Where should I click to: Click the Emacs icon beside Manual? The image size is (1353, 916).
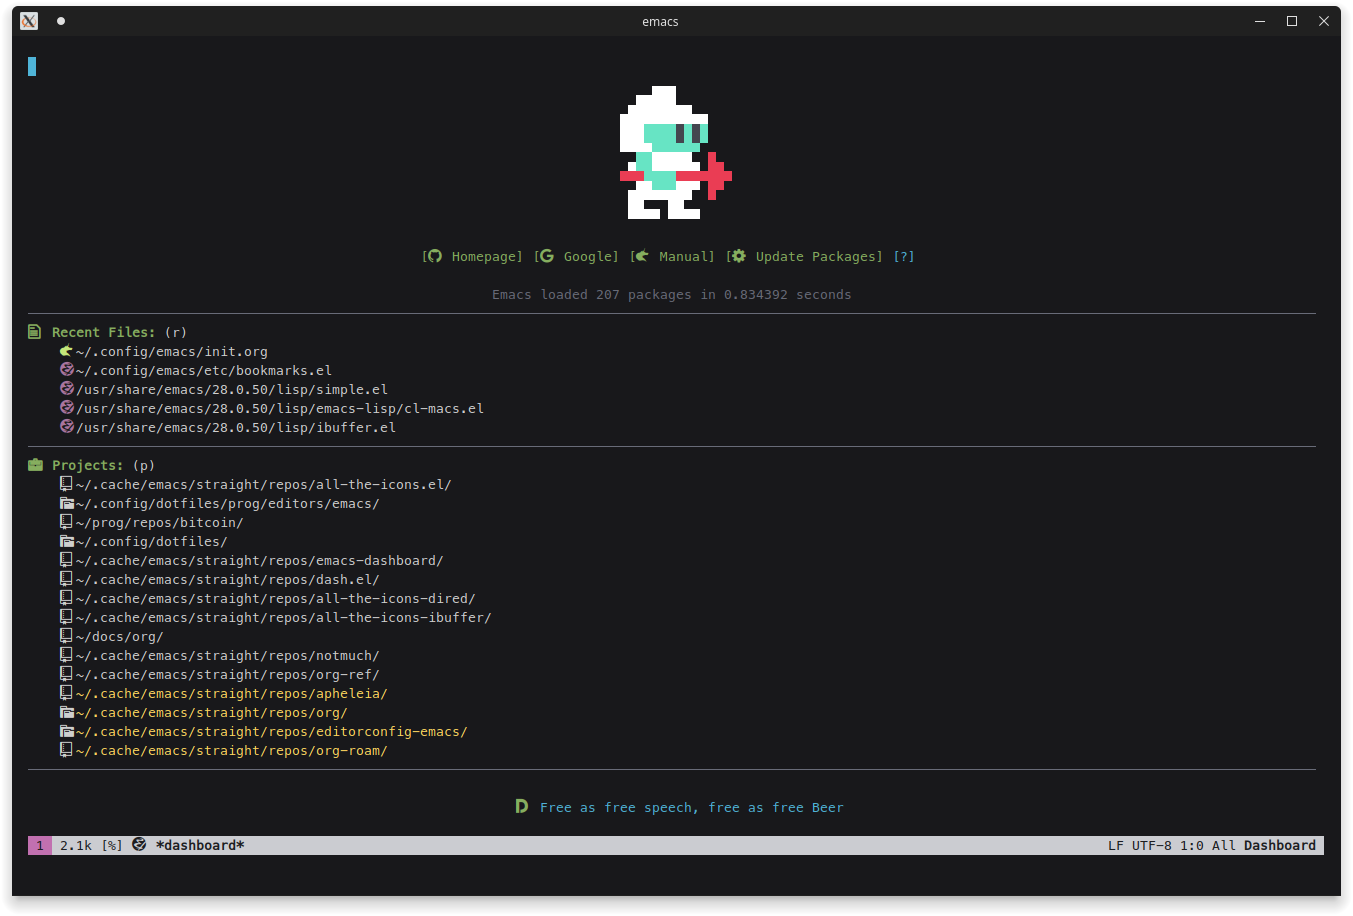pyautogui.click(x=641, y=256)
